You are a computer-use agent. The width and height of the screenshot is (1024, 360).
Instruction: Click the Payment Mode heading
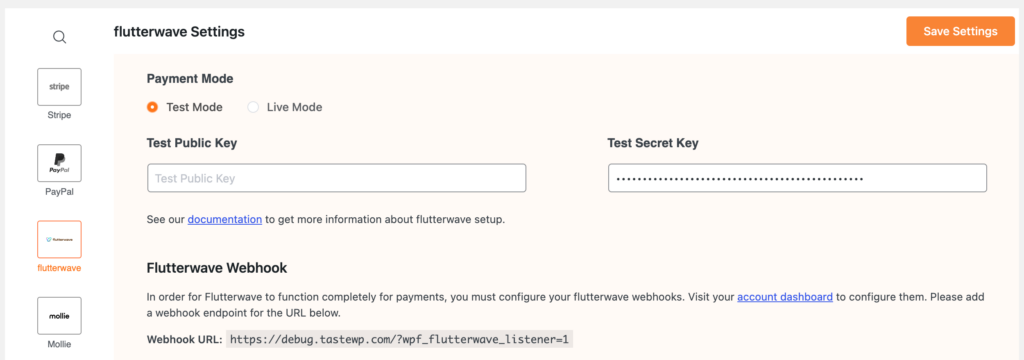(x=190, y=78)
